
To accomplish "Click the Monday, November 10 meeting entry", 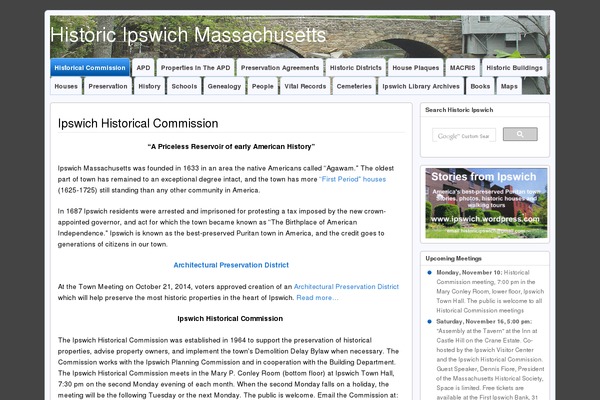I will [x=490, y=291].
